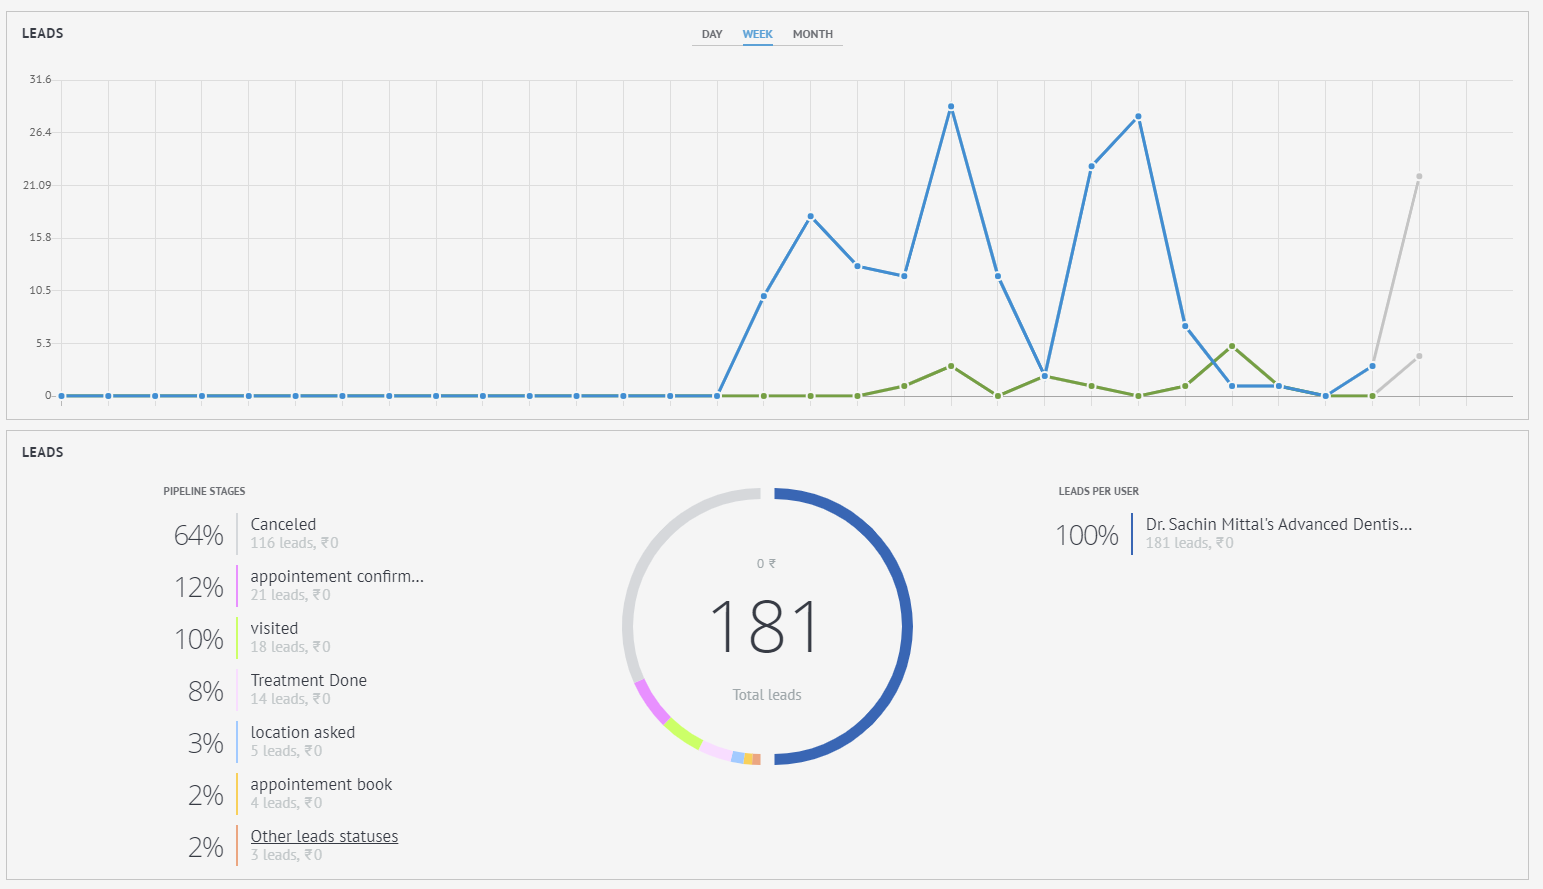Screen dimensions: 1543x889
Task: Click 3 leads under Other leads statuses
Action: tap(286, 855)
